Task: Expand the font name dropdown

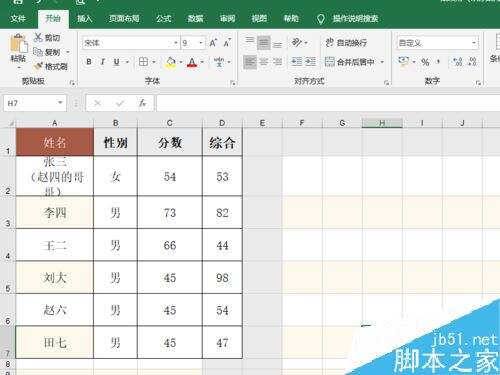Action: [176, 43]
